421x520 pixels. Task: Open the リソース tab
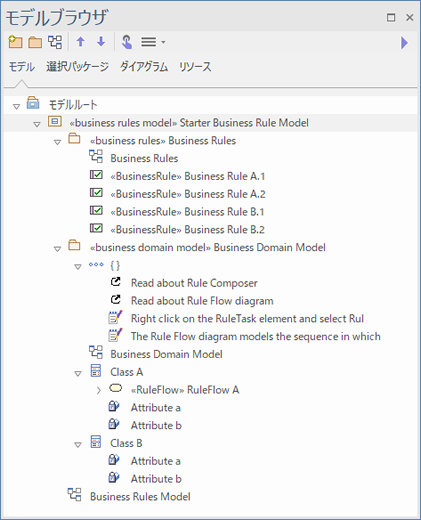(x=195, y=67)
